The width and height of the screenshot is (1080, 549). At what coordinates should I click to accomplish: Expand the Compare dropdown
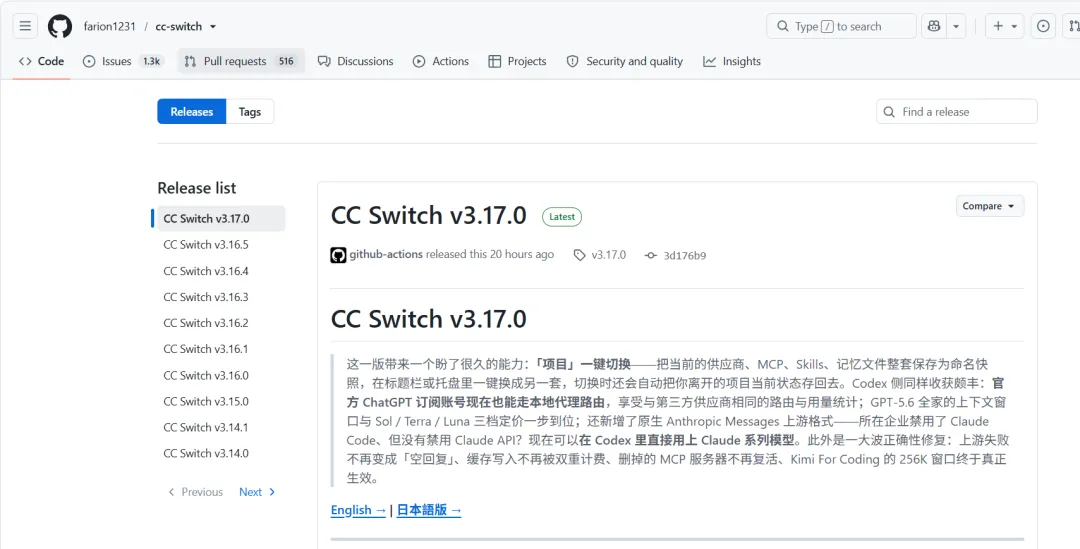tap(990, 206)
